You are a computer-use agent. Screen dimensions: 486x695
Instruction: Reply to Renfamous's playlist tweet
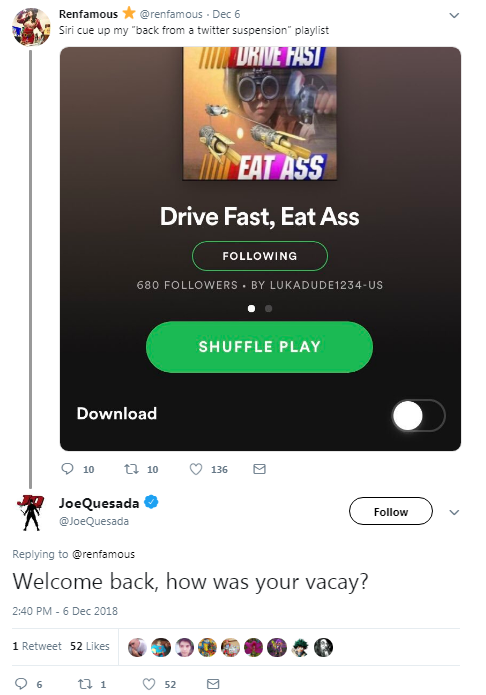tap(67, 469)
